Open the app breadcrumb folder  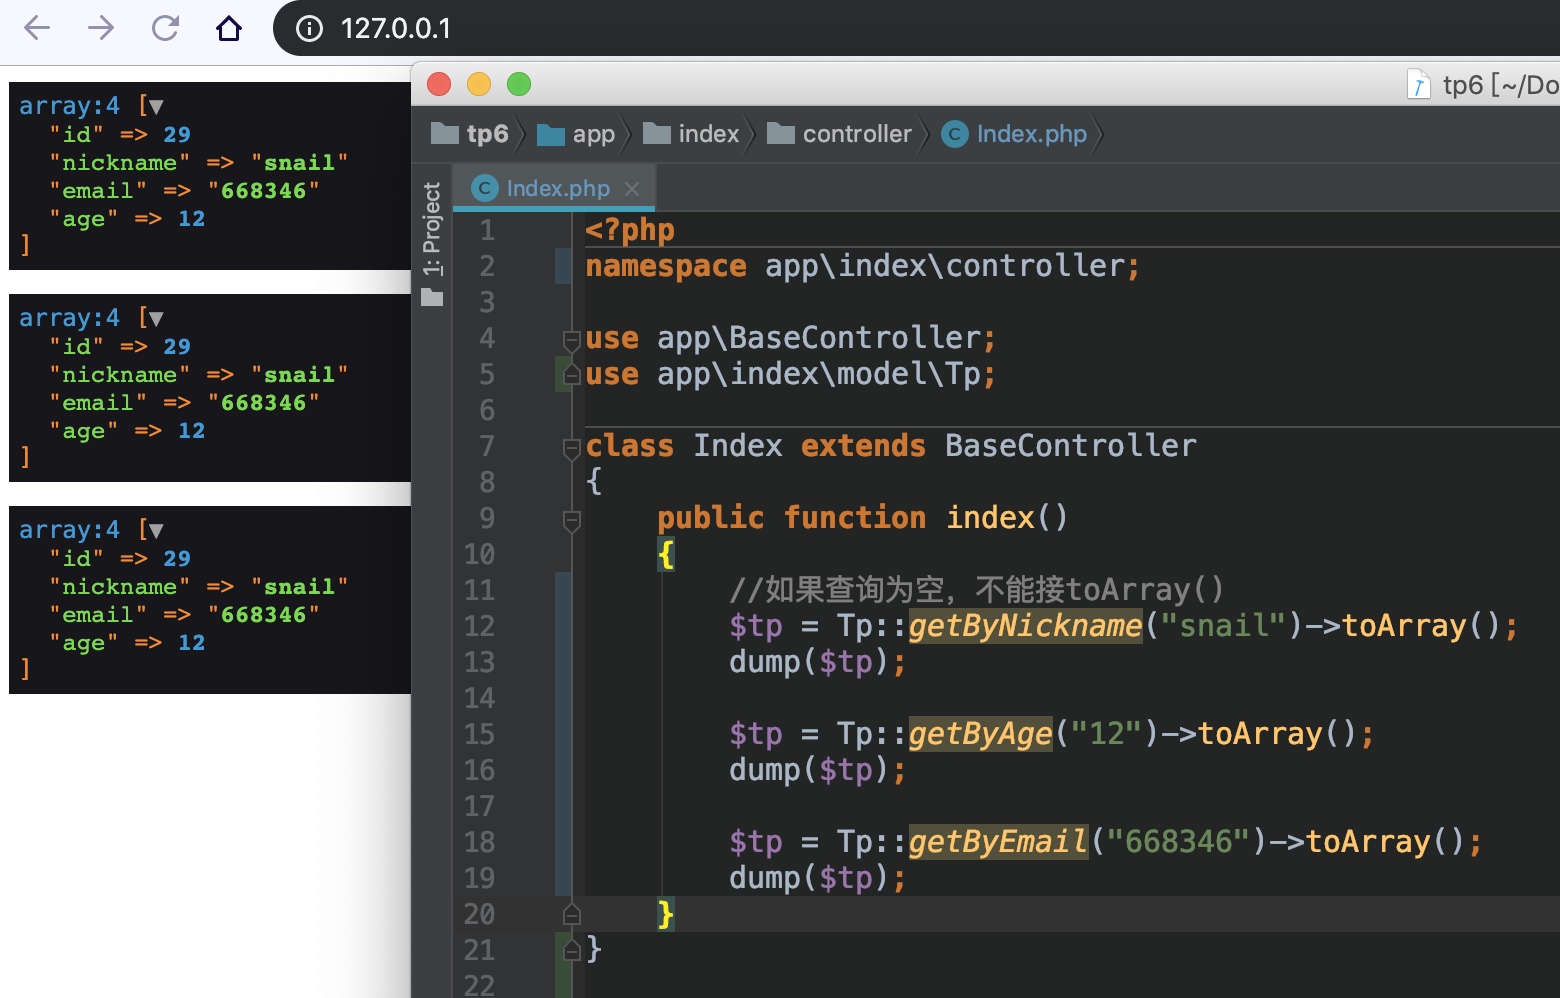tap(576, 134)
